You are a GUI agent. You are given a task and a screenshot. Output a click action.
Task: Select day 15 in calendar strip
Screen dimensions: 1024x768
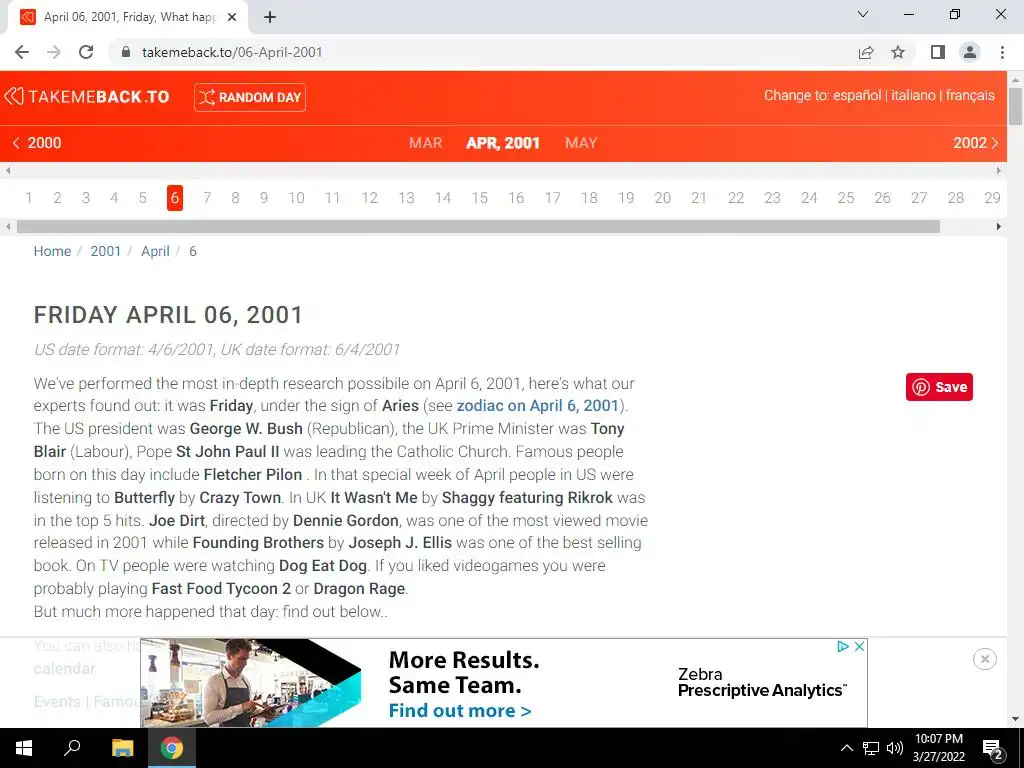tap(480, 198)
